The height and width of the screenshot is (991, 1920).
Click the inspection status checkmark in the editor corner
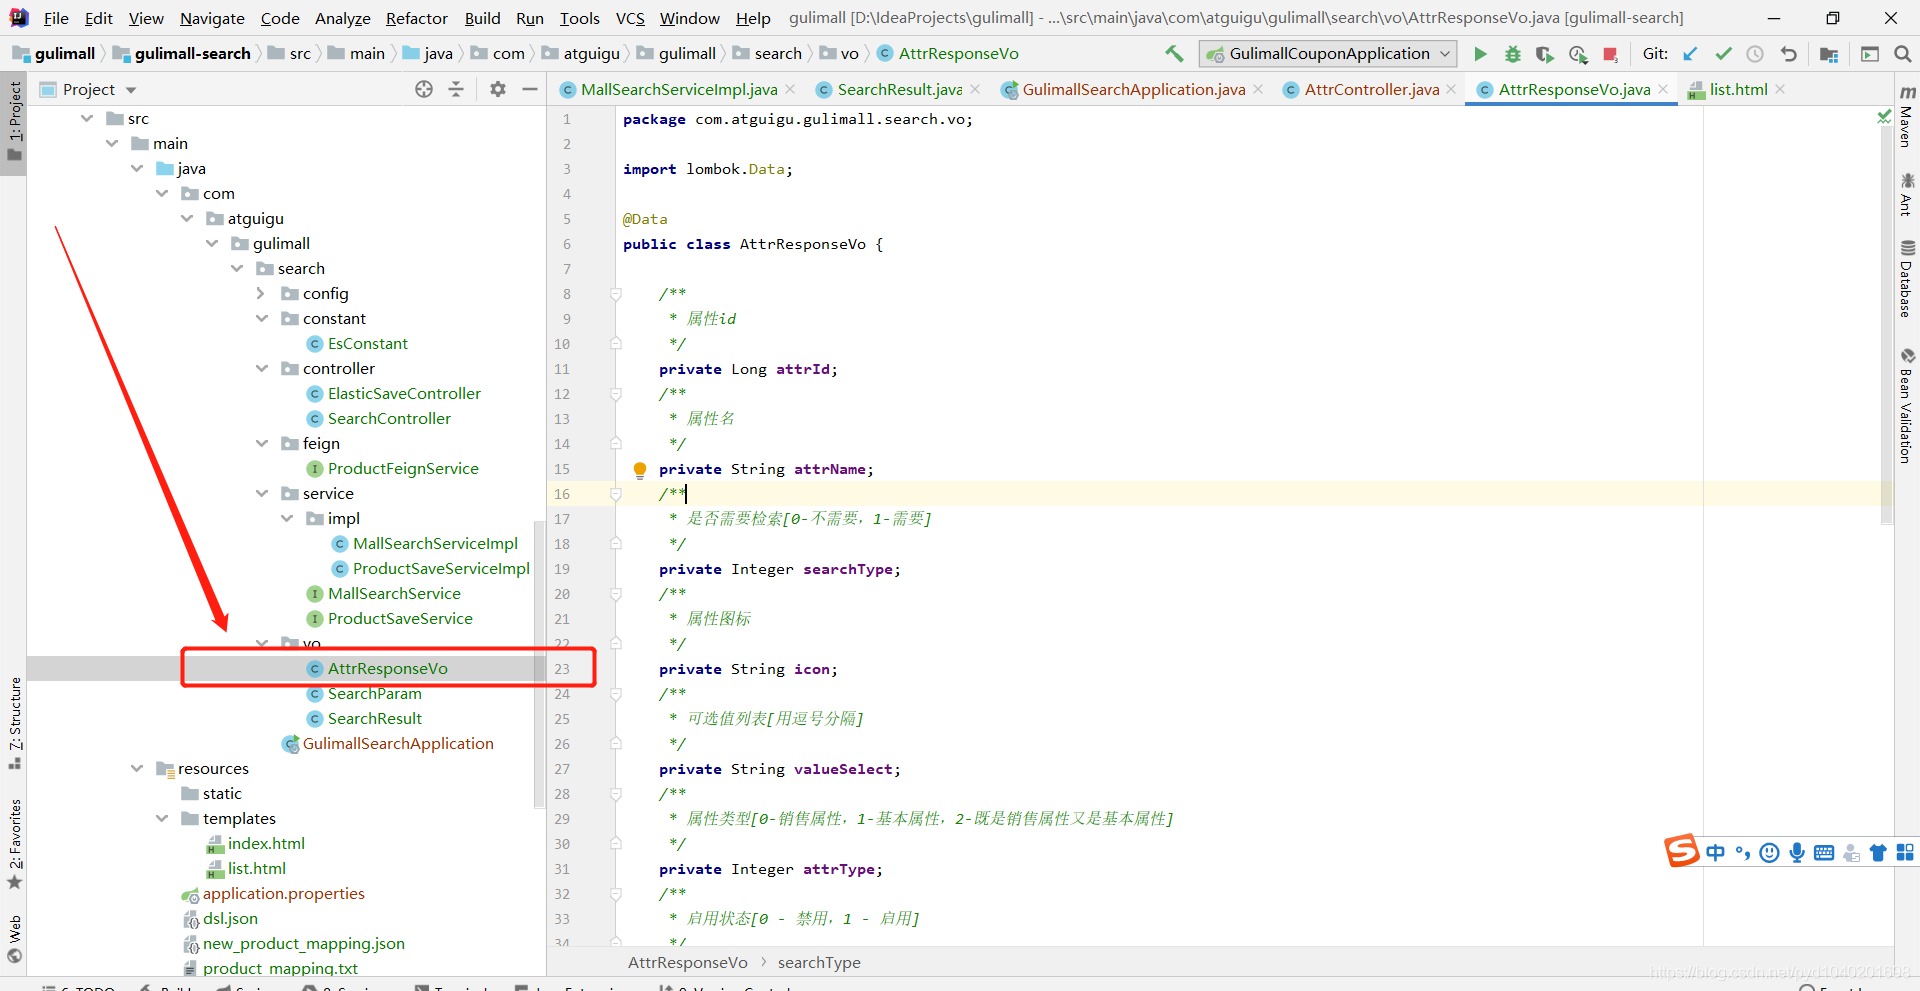click(1885, 117)
